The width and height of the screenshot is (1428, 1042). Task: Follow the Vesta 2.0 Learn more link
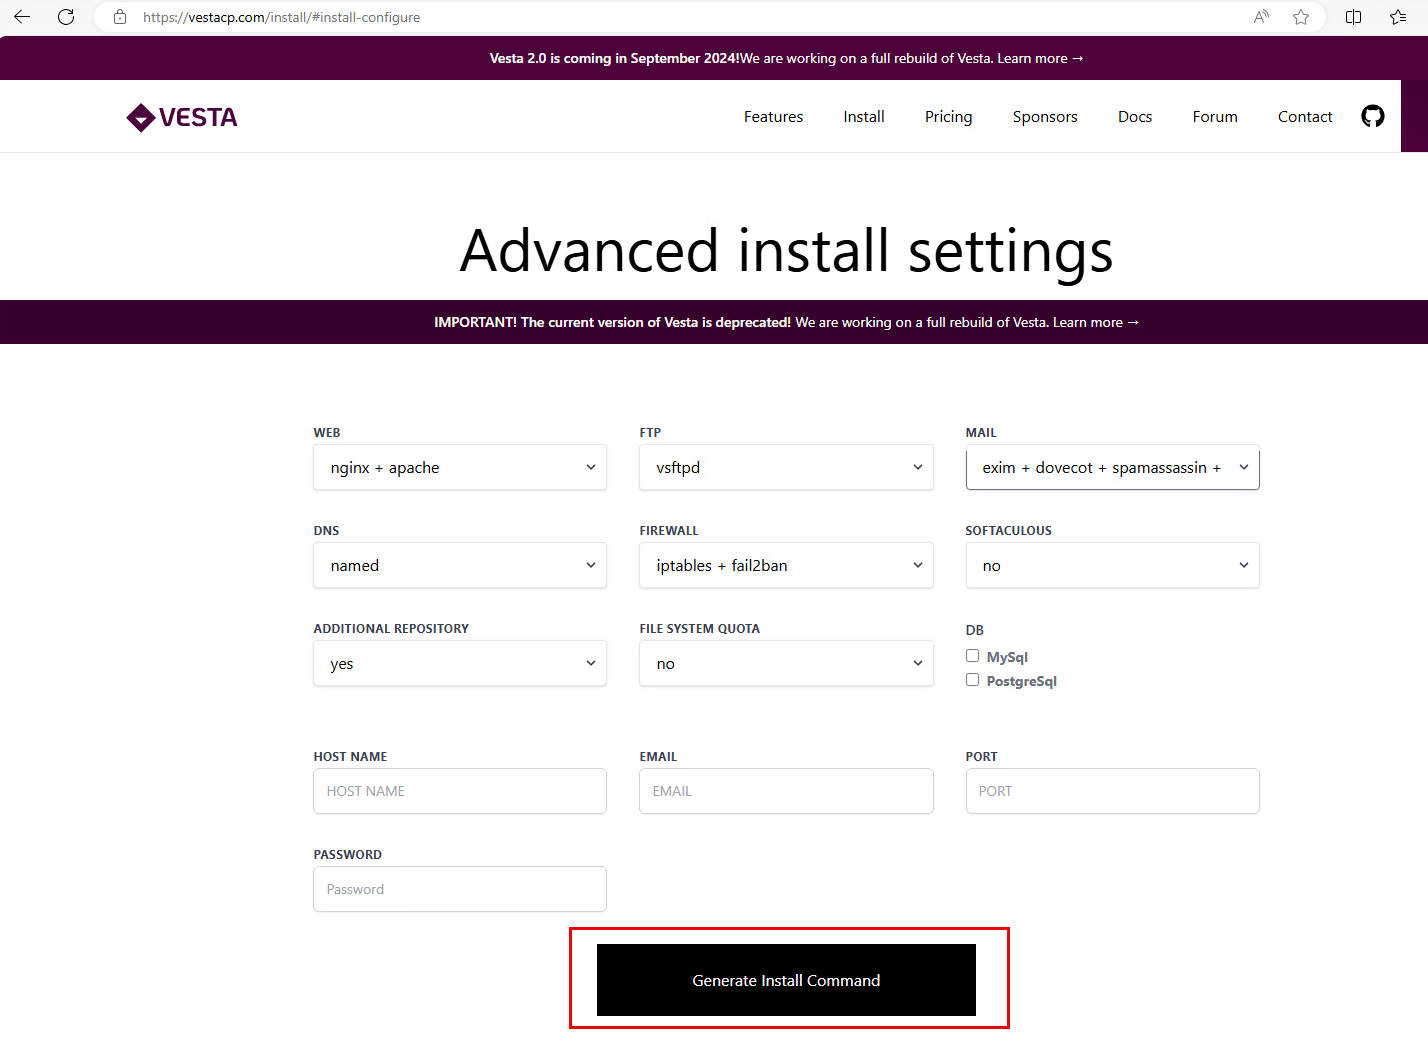pos(1040,58)
